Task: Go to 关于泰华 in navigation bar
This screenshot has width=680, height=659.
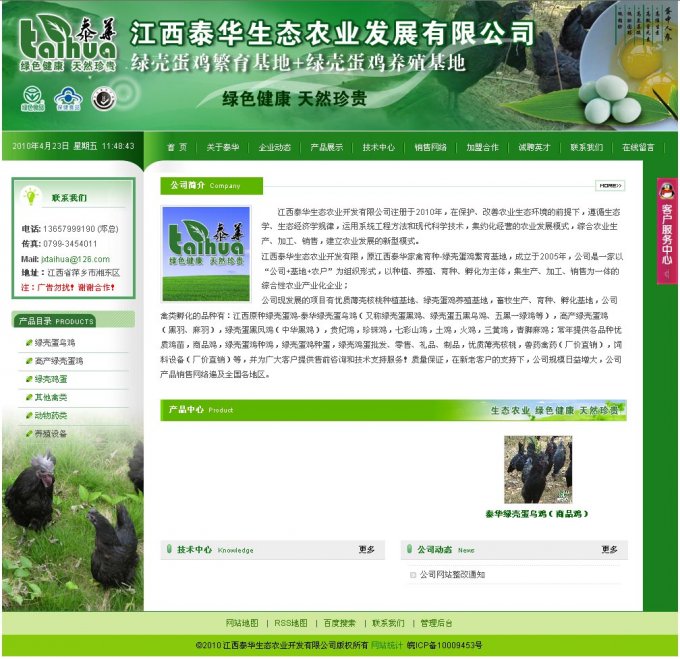Action: point(223,147)
